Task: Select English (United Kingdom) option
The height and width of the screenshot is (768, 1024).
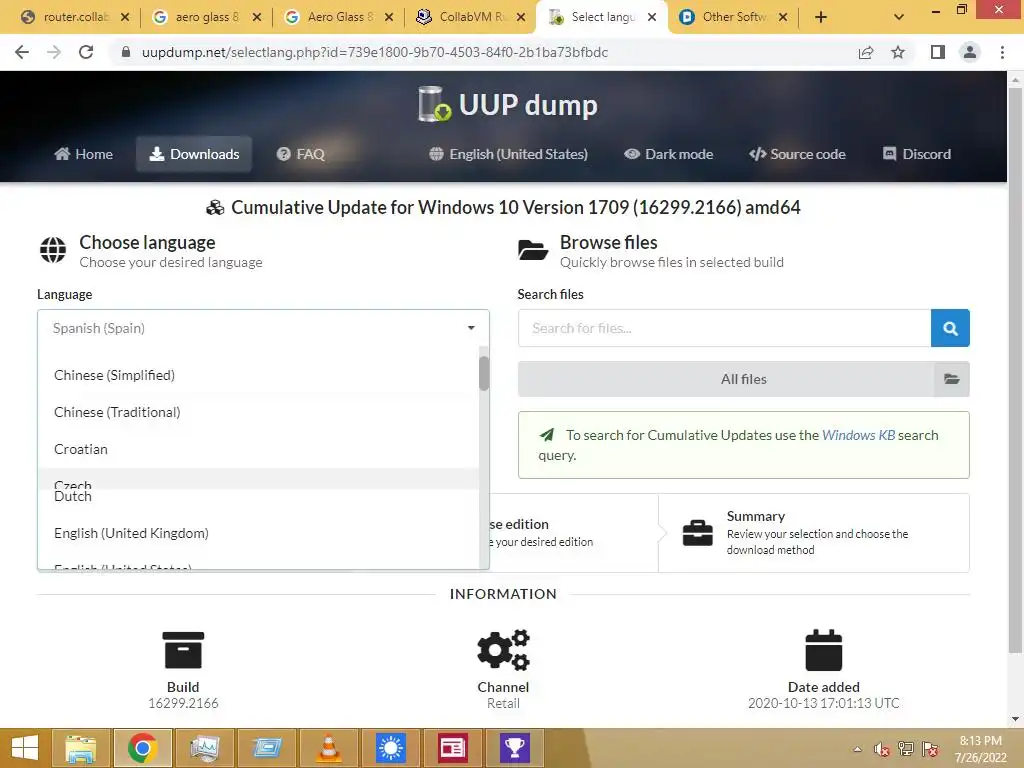Action: click(x=259, y=533)
